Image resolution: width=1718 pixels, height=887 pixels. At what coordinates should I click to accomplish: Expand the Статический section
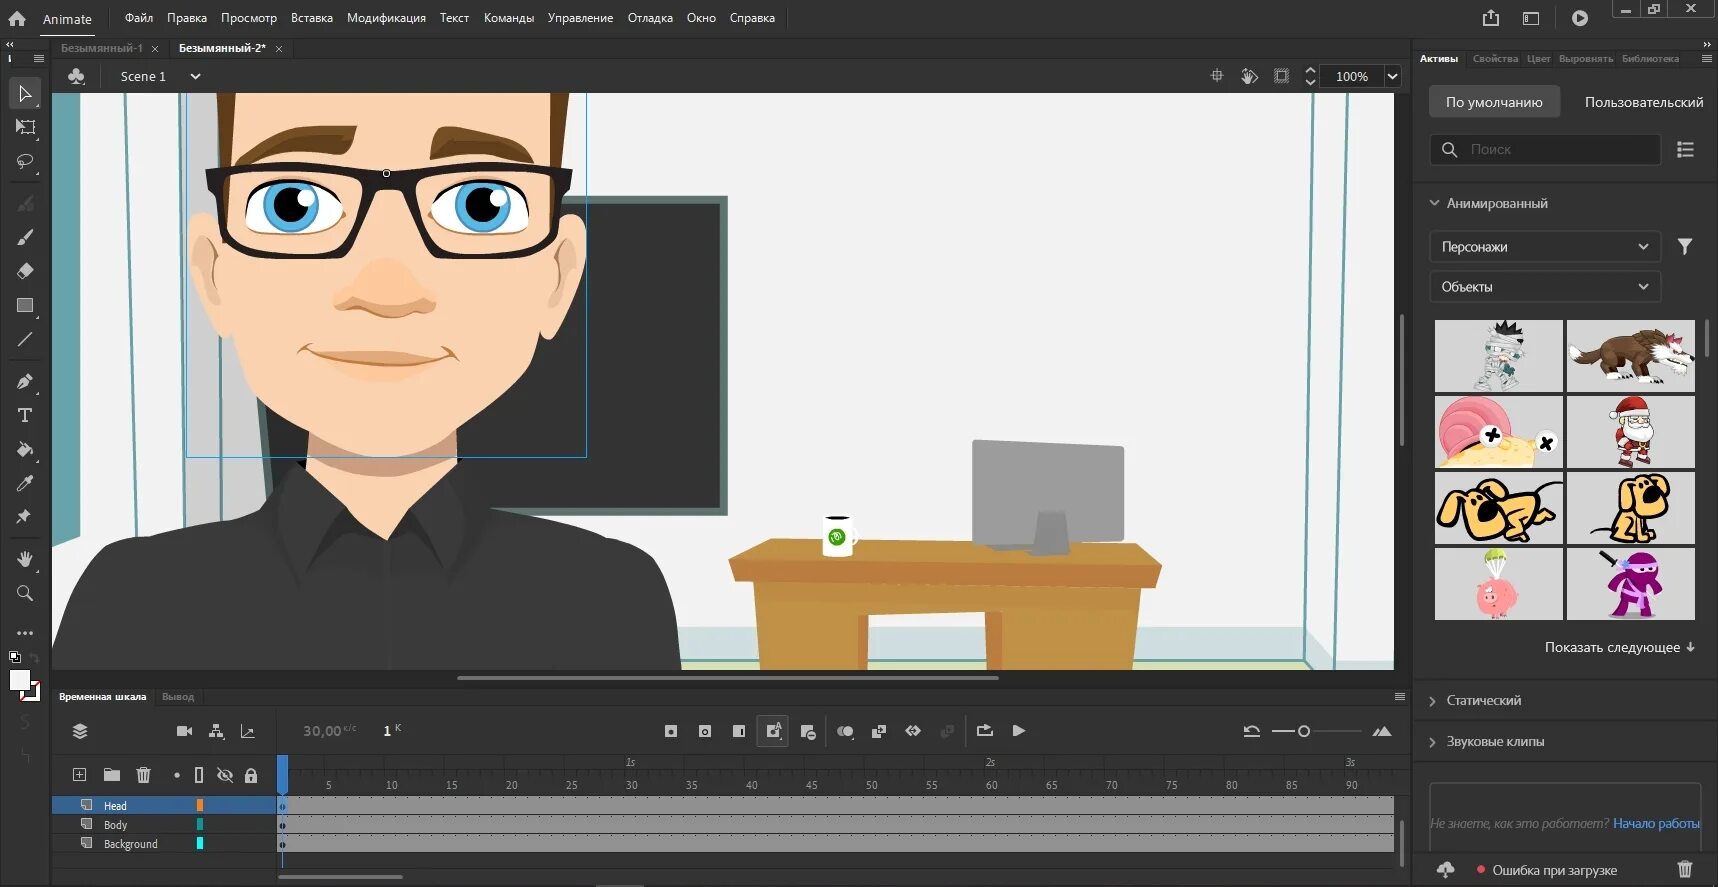point(1433,701)
